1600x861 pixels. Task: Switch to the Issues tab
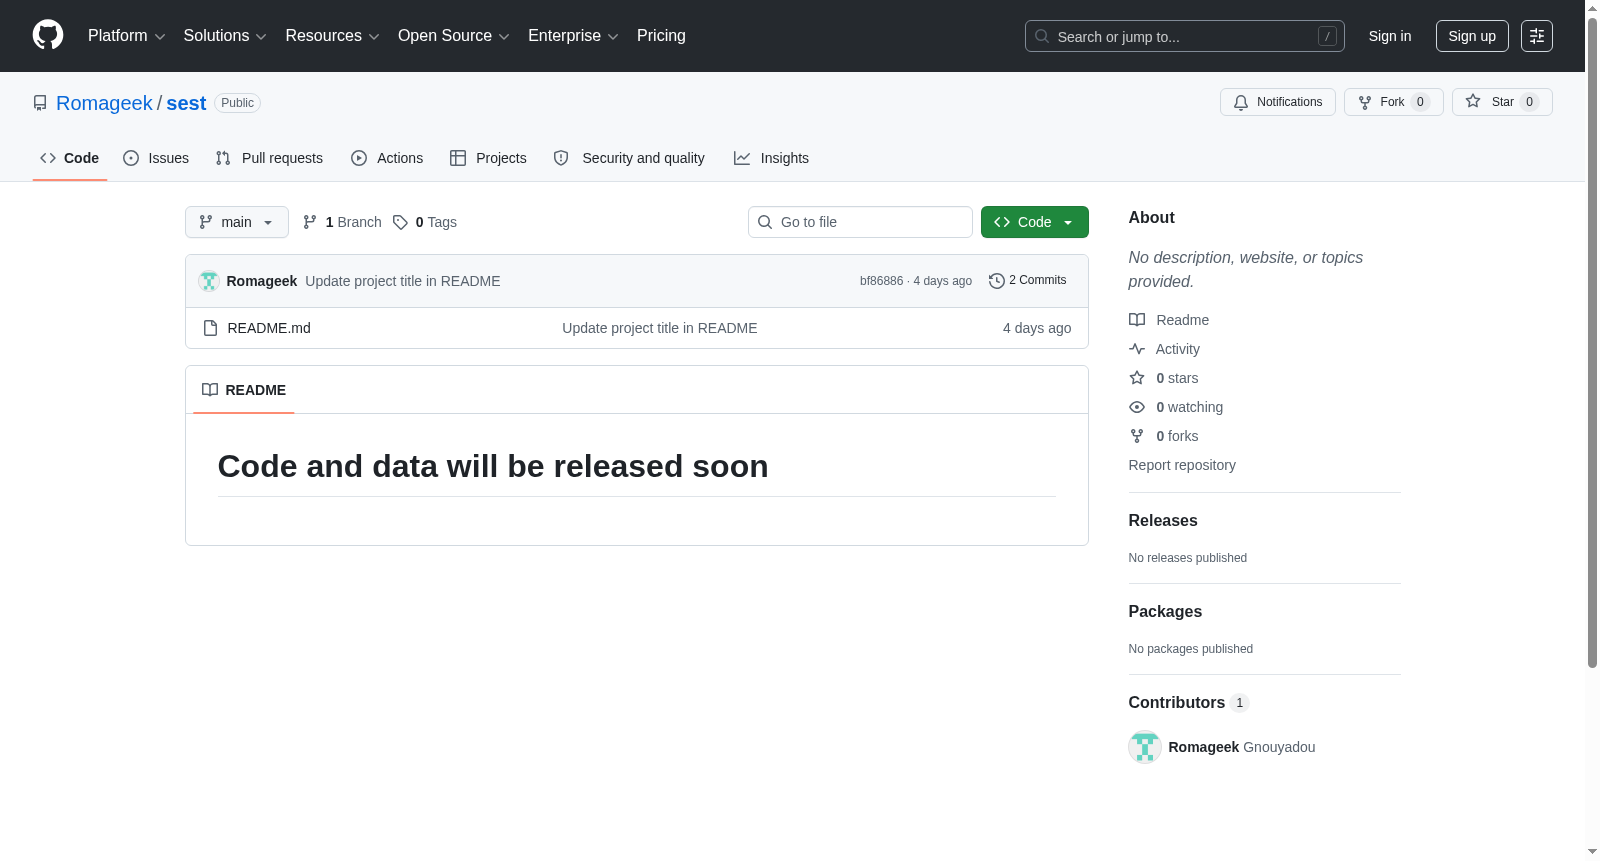click(x=156, y=158)
